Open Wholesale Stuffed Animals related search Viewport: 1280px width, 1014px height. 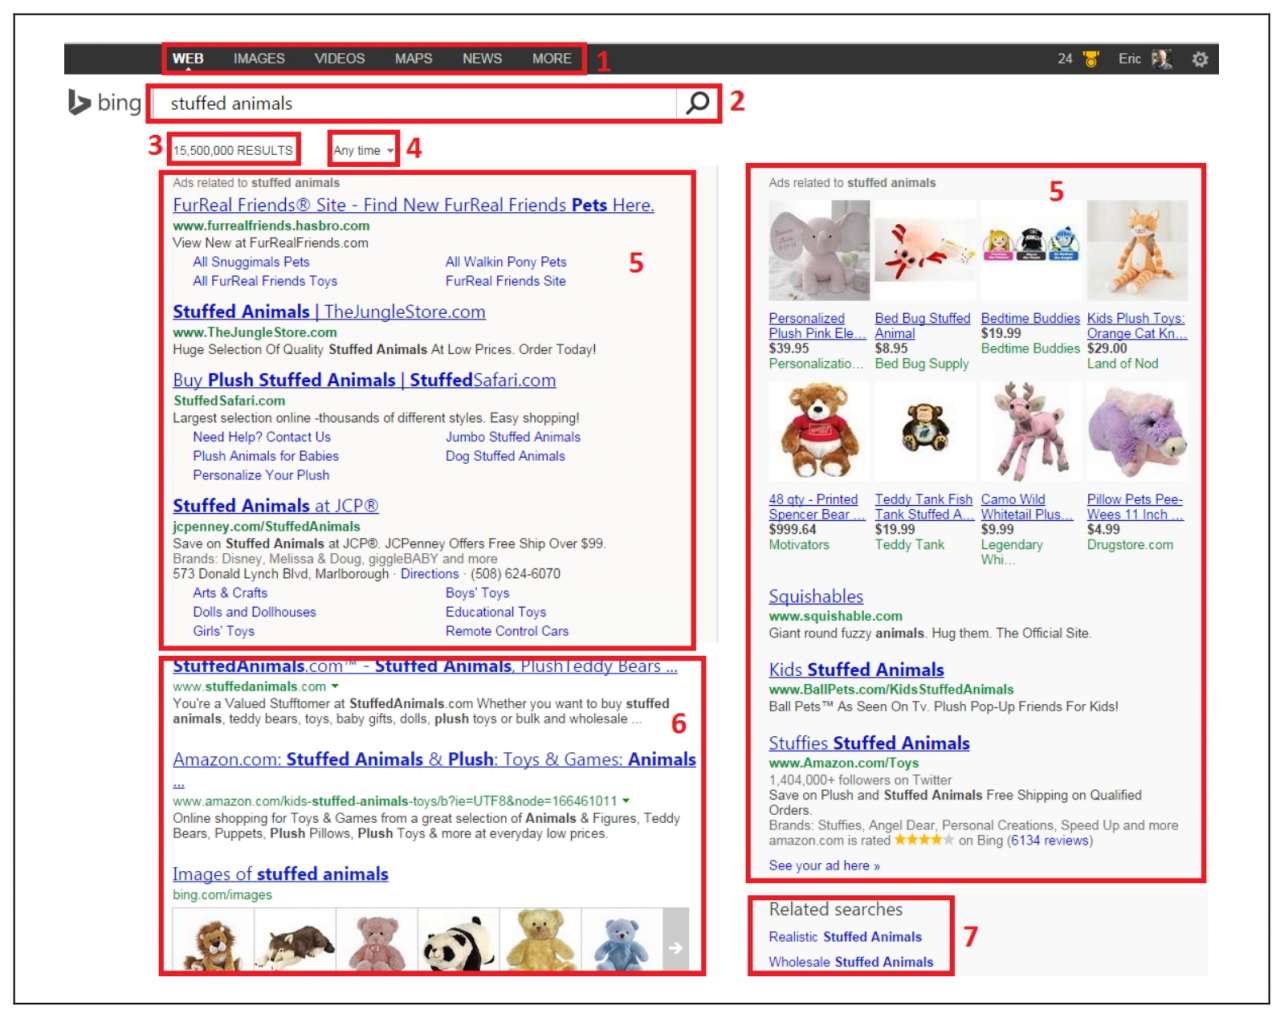pyautogui.click(x=851, y=962)
